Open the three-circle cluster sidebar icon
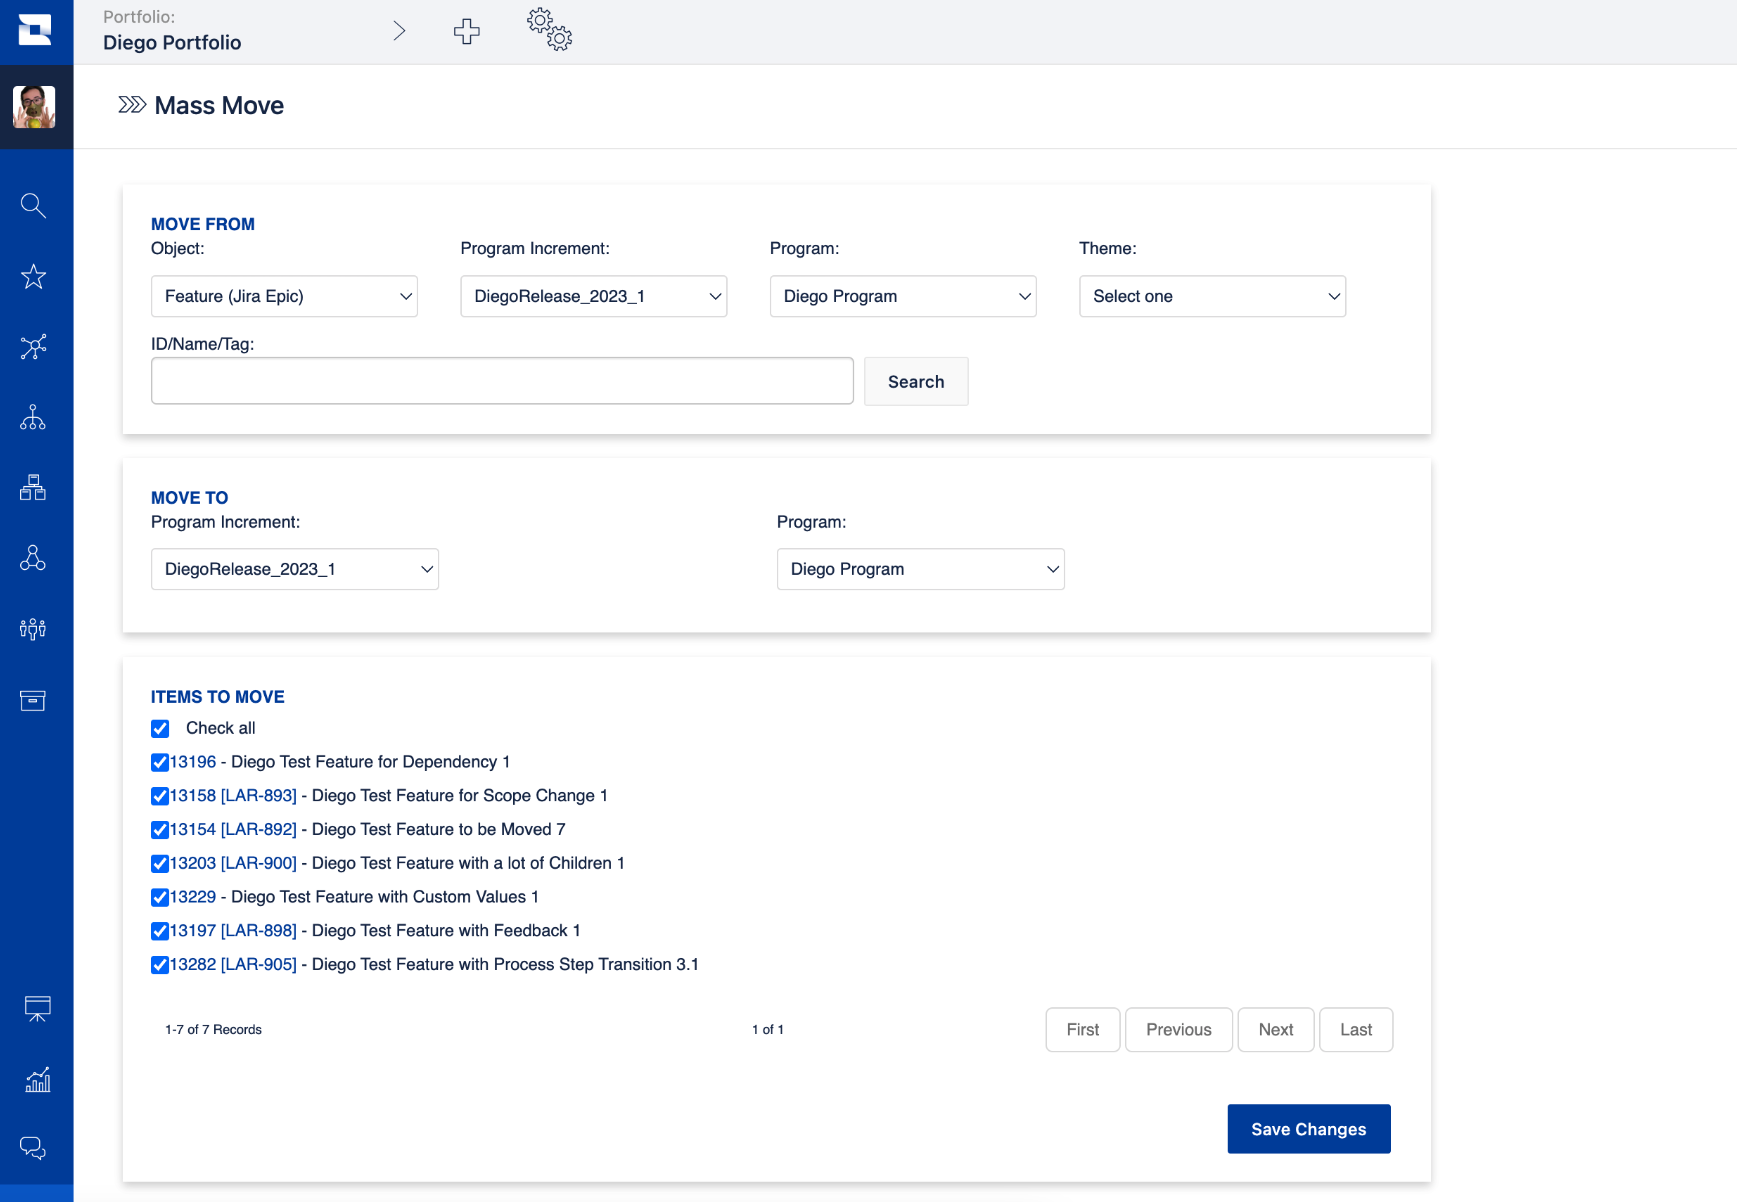This screenshot has height=1202, width=1737. [x=33, y=558]
